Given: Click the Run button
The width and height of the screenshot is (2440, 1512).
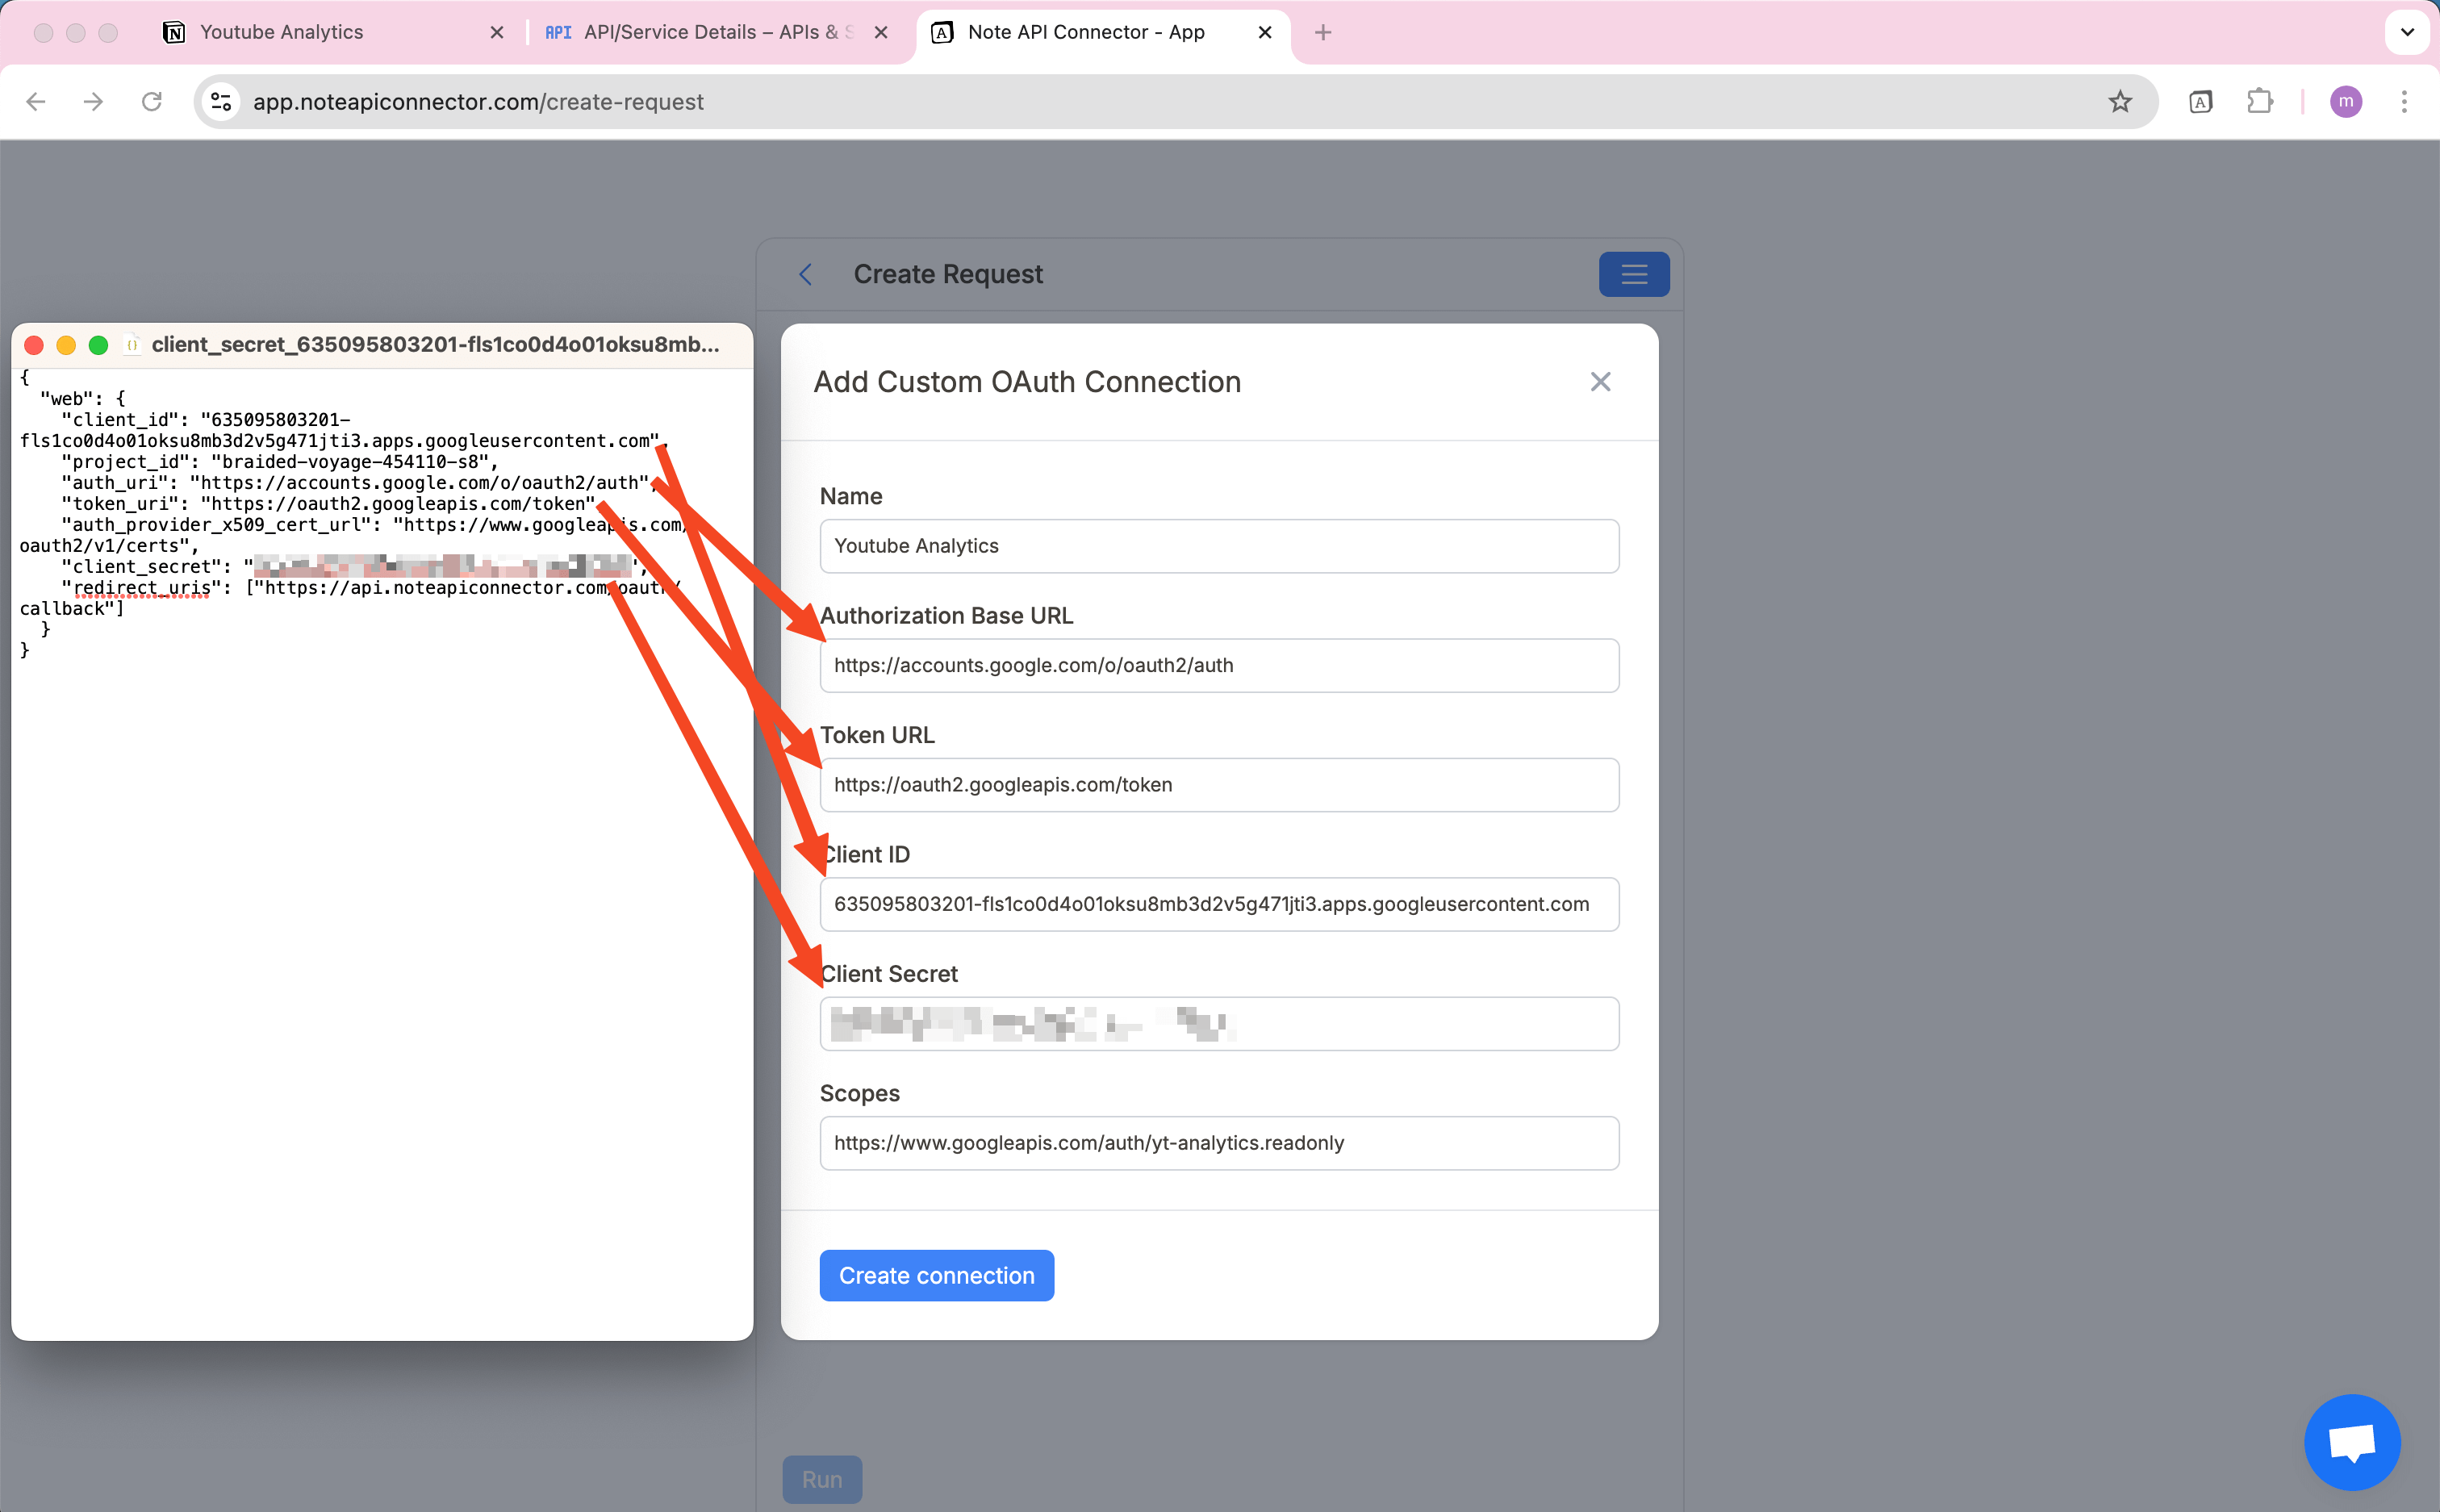Looking at the screenshot, I should click(821, 1479).
